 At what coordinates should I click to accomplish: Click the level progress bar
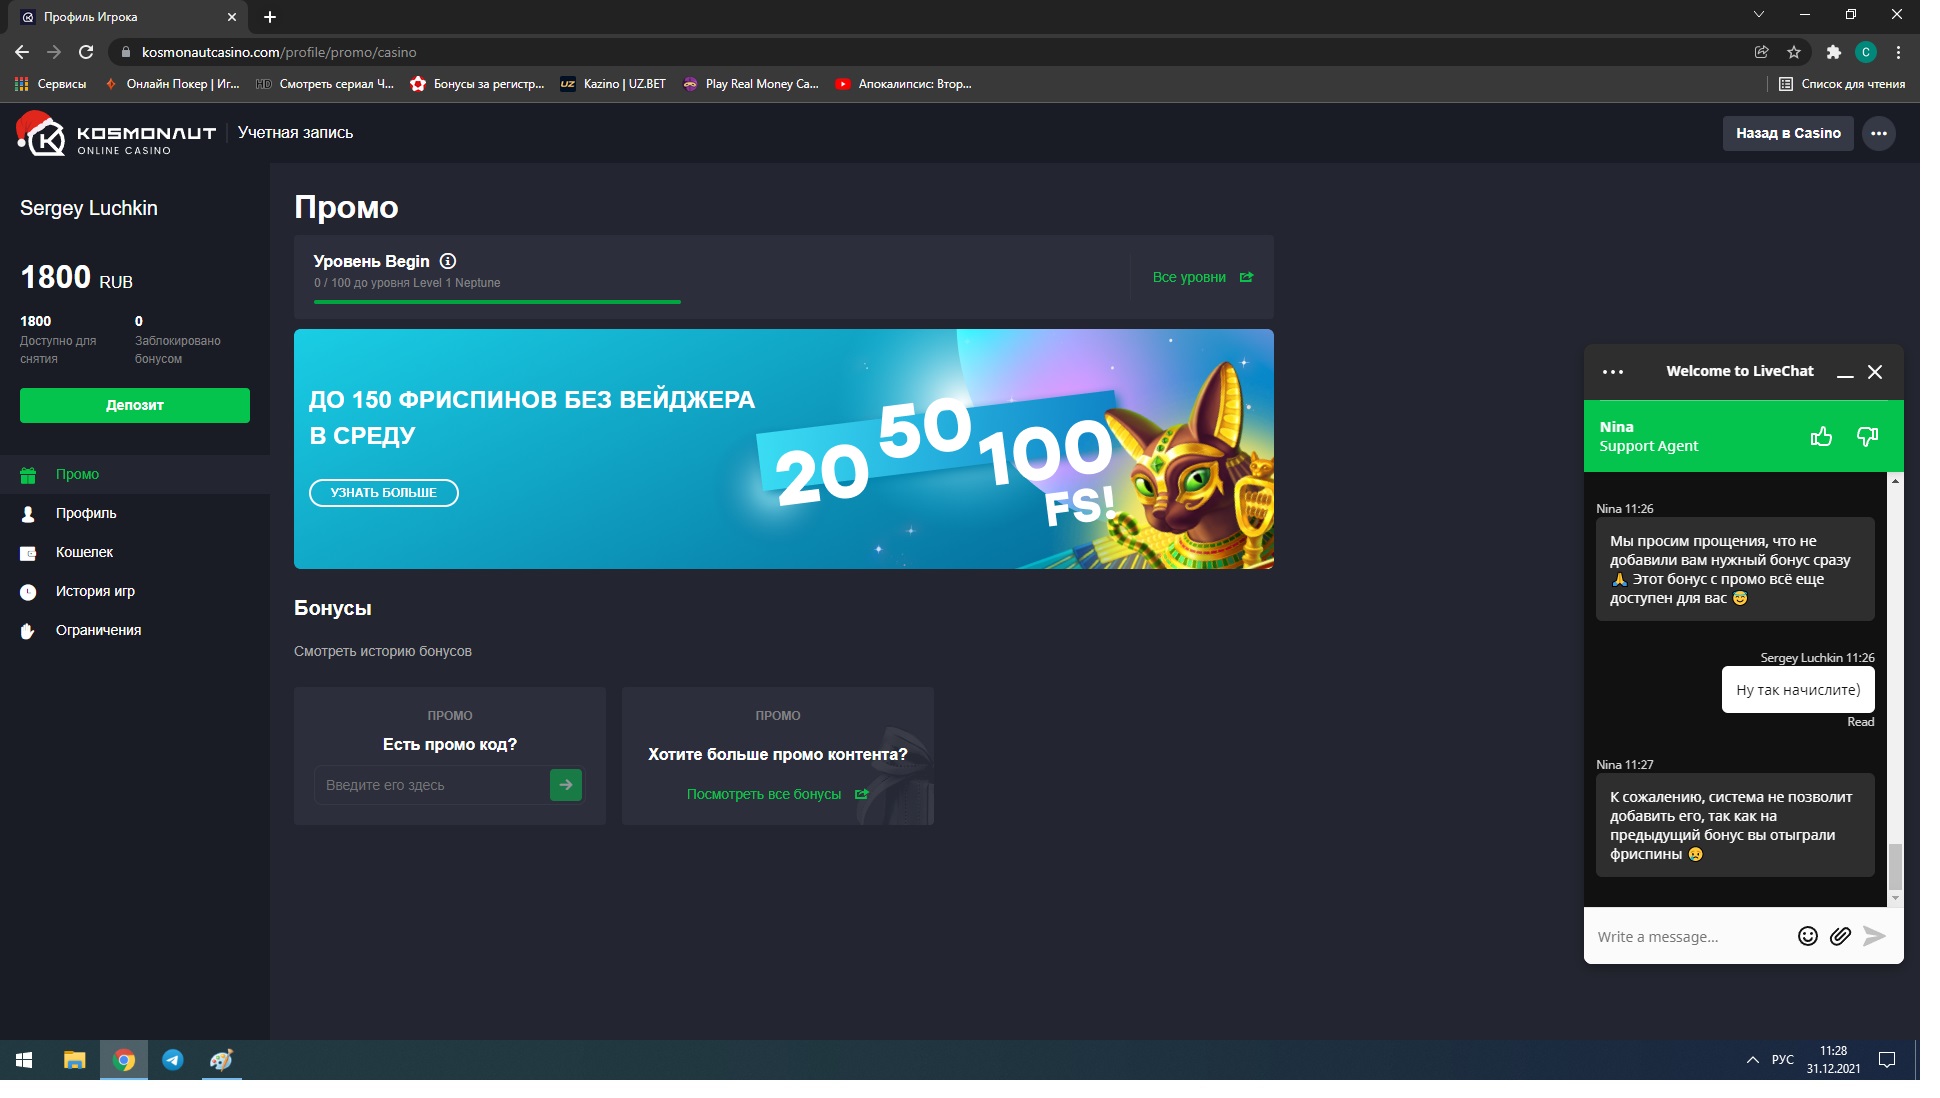497,301
